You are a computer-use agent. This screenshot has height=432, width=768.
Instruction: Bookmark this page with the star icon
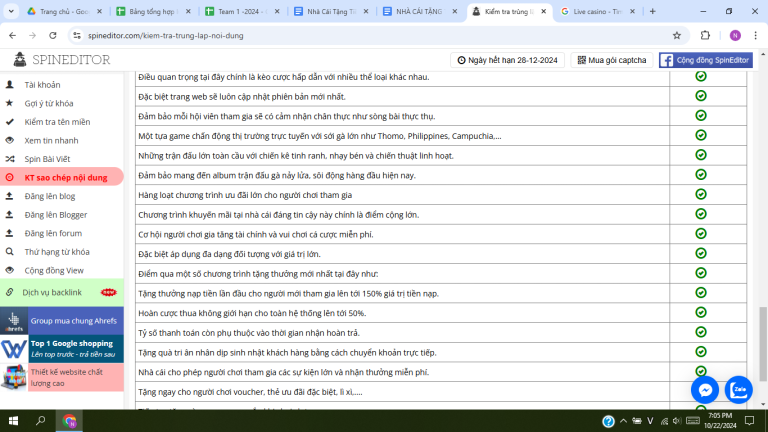[677, 35]
